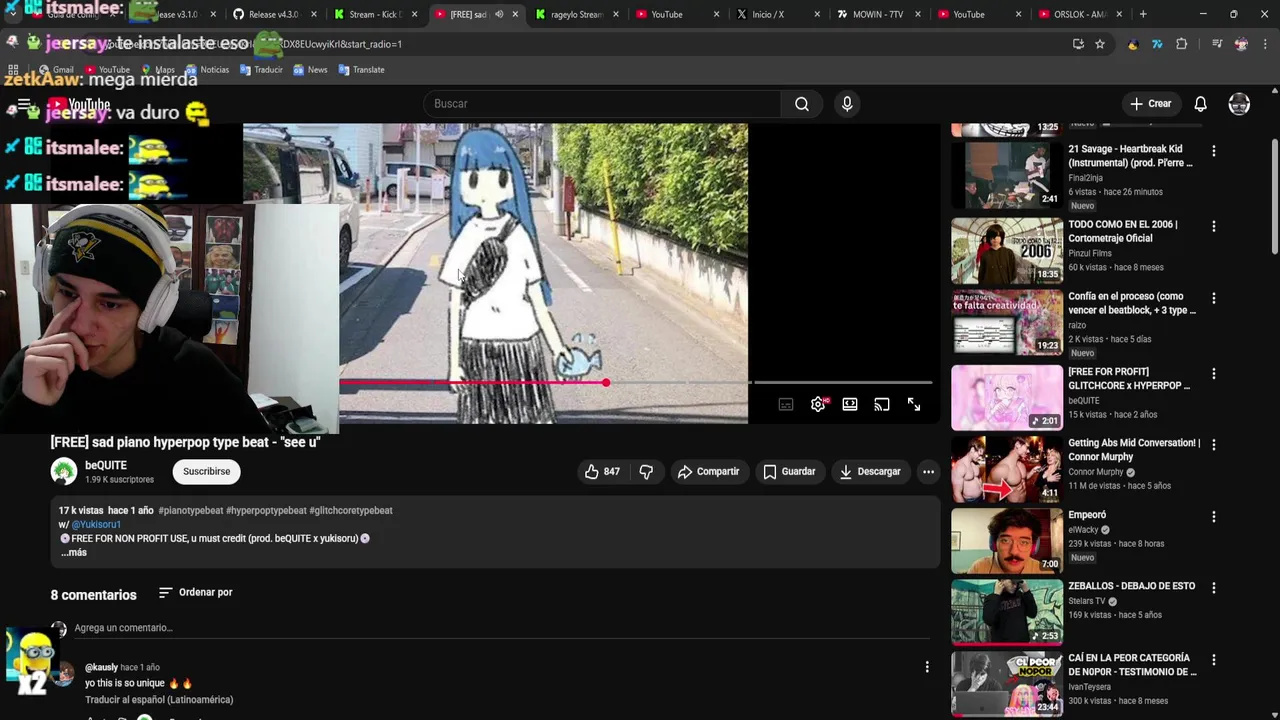This screenshot has width=1280, height=720.
Task: Open the Translate bookmark
Action: tap(361, 70)
